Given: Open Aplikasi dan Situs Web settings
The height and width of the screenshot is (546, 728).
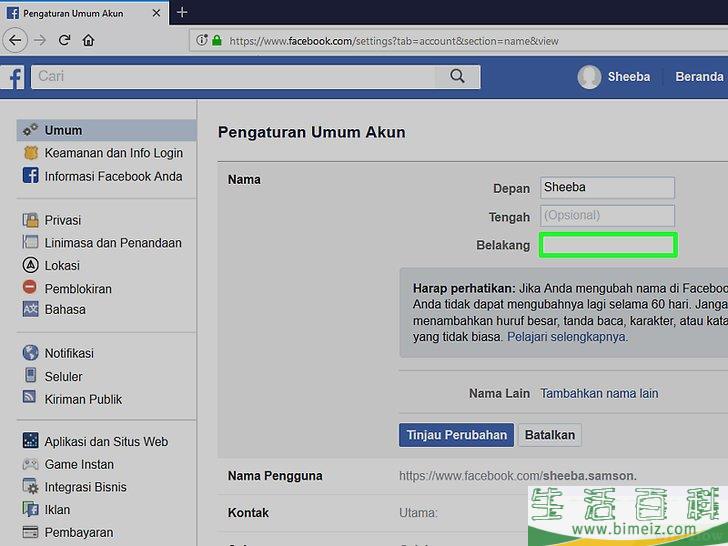Looking at the screenshot, I should (106, 441).
